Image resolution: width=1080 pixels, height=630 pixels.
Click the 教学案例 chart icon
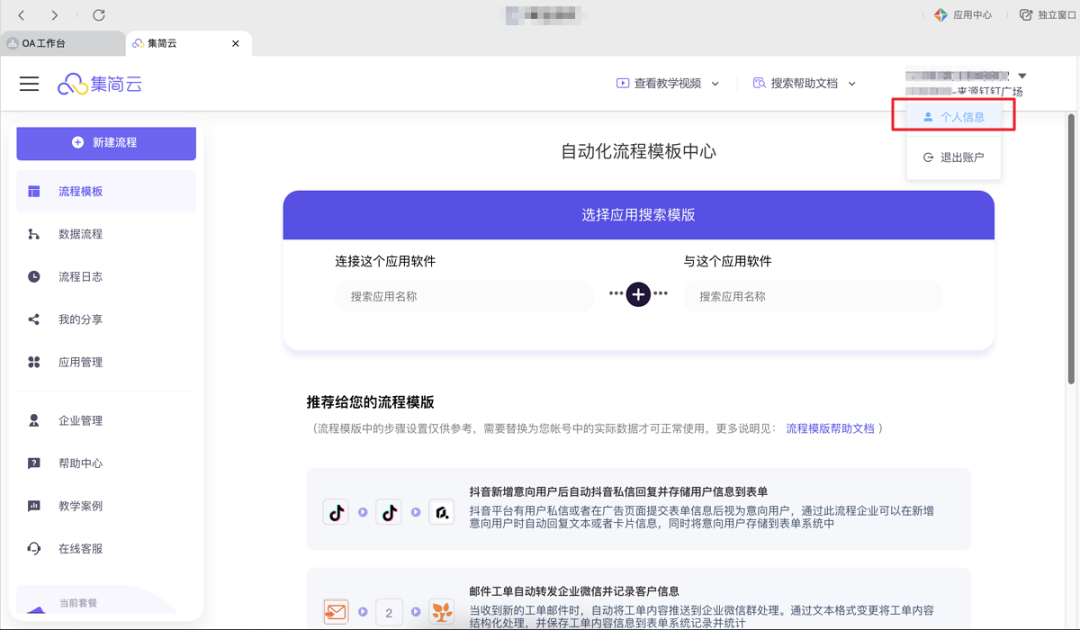tap(34, 506)
